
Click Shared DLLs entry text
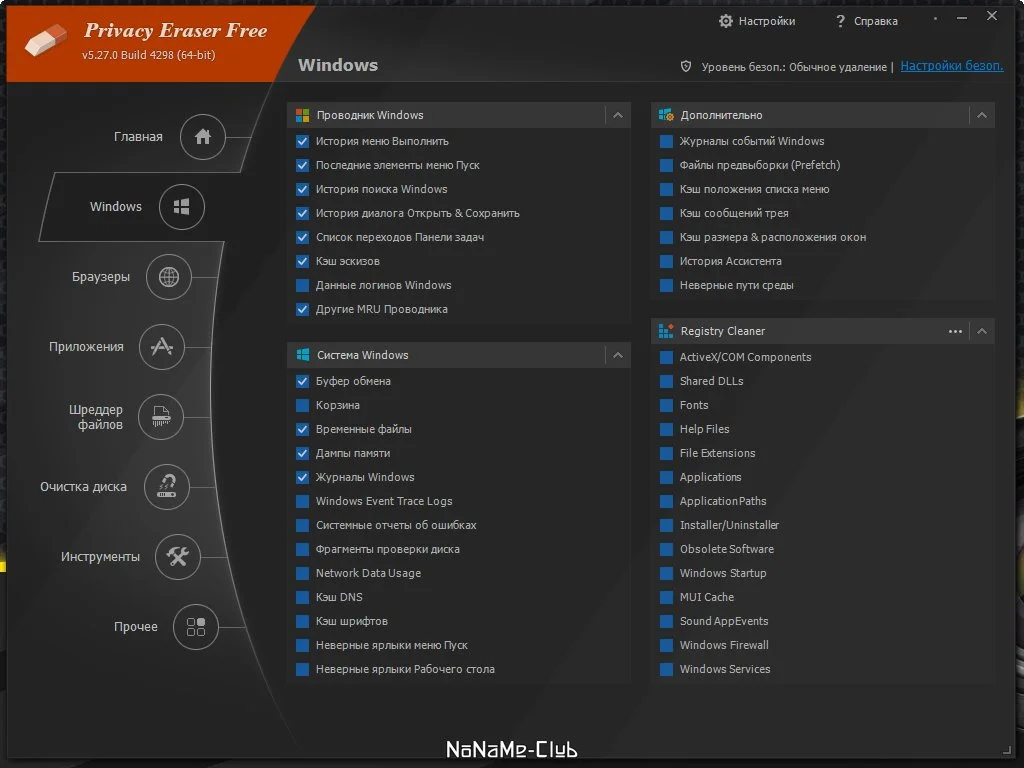(711, 381)
